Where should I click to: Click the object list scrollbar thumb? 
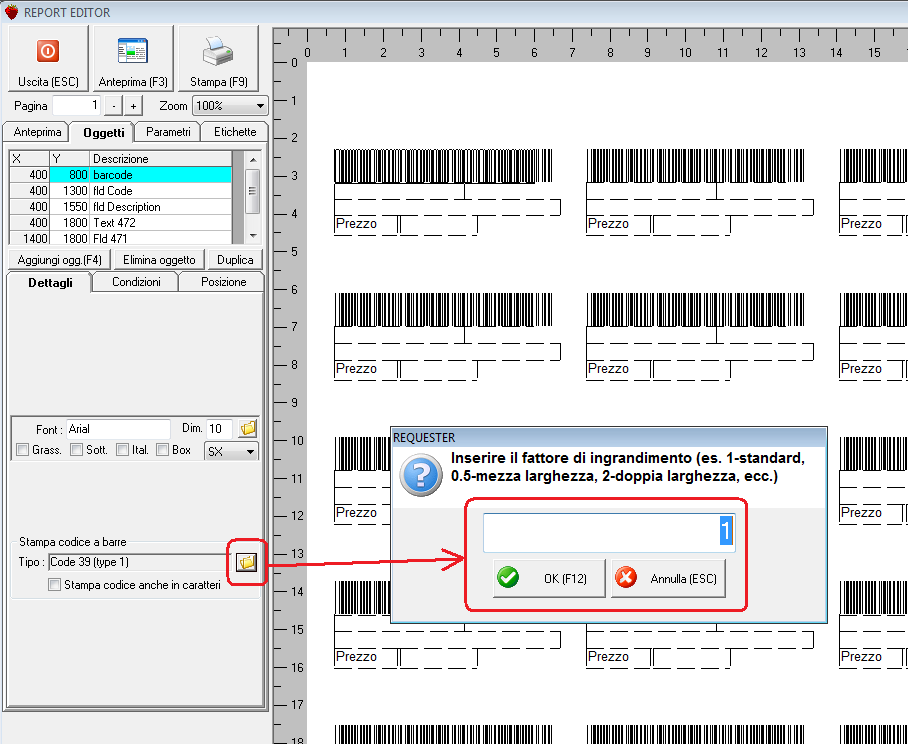252,191
